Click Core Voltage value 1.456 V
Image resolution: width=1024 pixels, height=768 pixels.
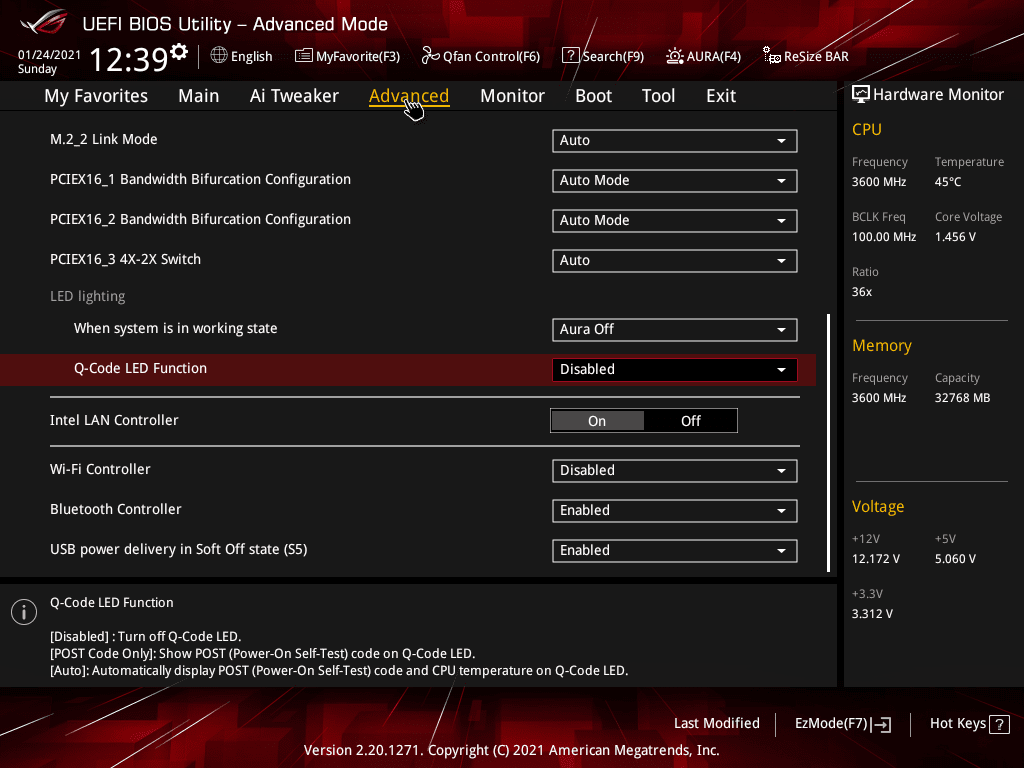click(x=955, y=237)
